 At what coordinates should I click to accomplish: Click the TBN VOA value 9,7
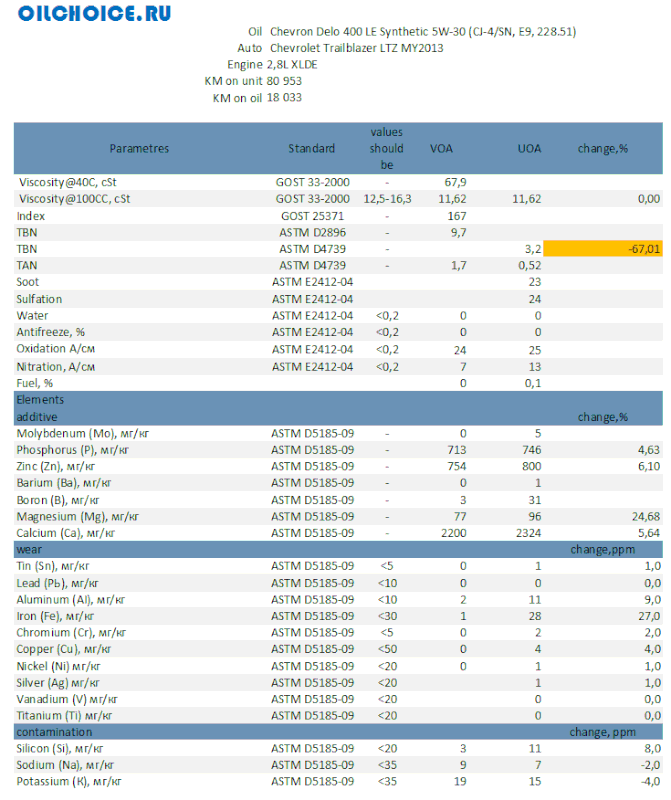(458, 233)
